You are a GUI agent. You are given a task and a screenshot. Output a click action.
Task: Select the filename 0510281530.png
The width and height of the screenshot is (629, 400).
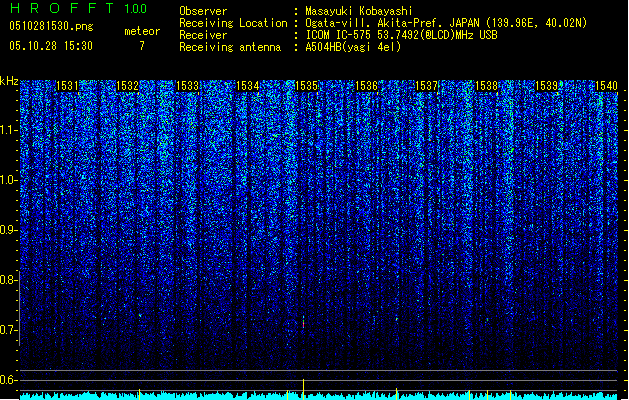click(x=51, y=27)
